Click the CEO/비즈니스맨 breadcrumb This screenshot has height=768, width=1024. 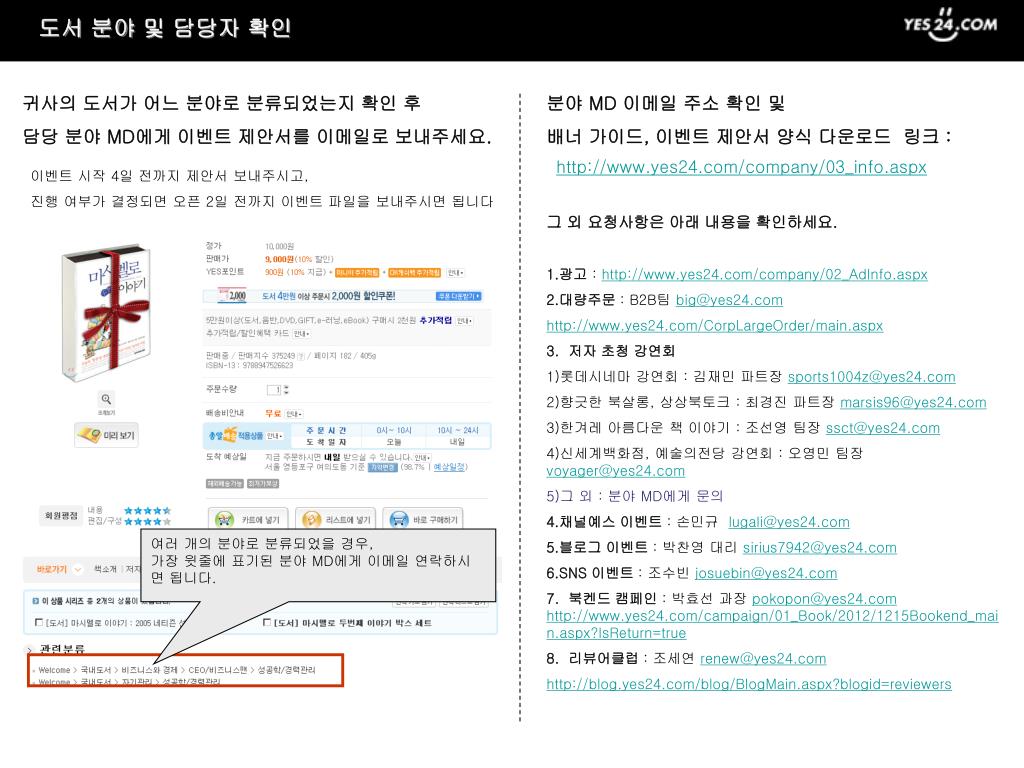tap(217, 670)
